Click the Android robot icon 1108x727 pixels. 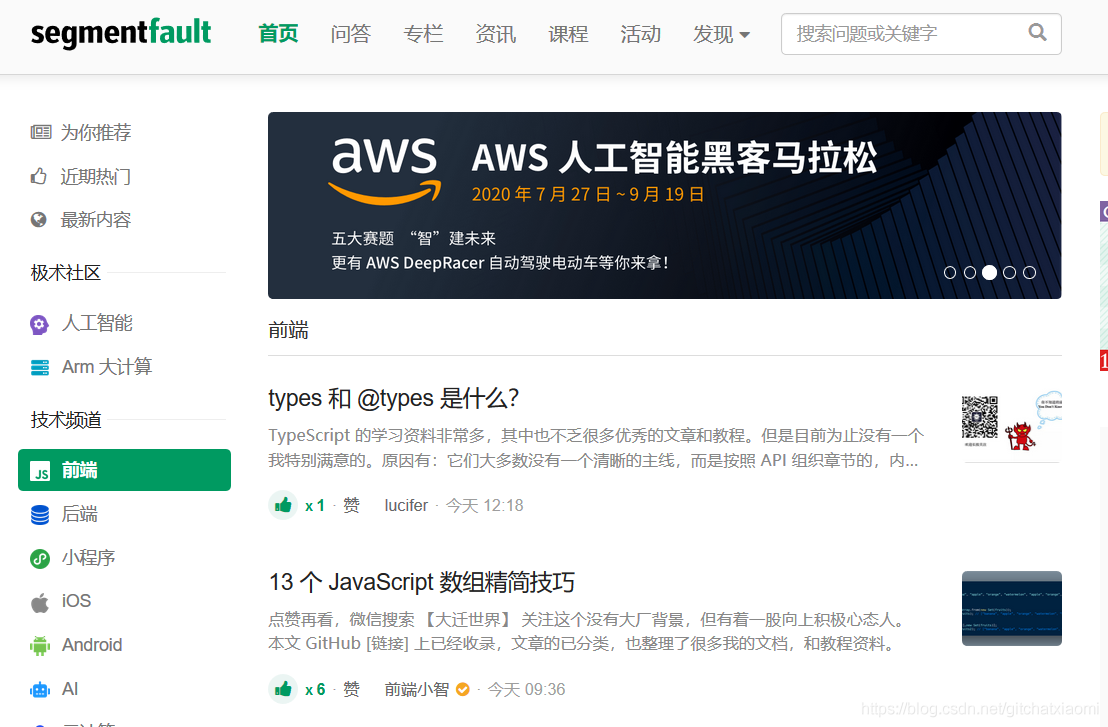point(40,646)
